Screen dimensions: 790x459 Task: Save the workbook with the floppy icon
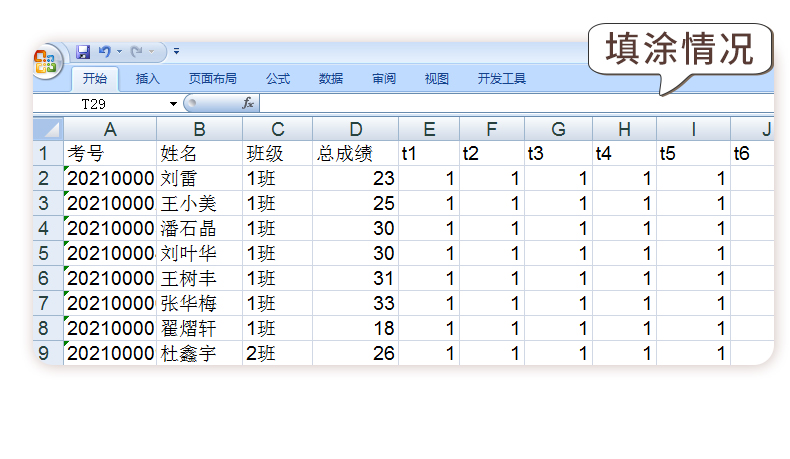[83, 51]
